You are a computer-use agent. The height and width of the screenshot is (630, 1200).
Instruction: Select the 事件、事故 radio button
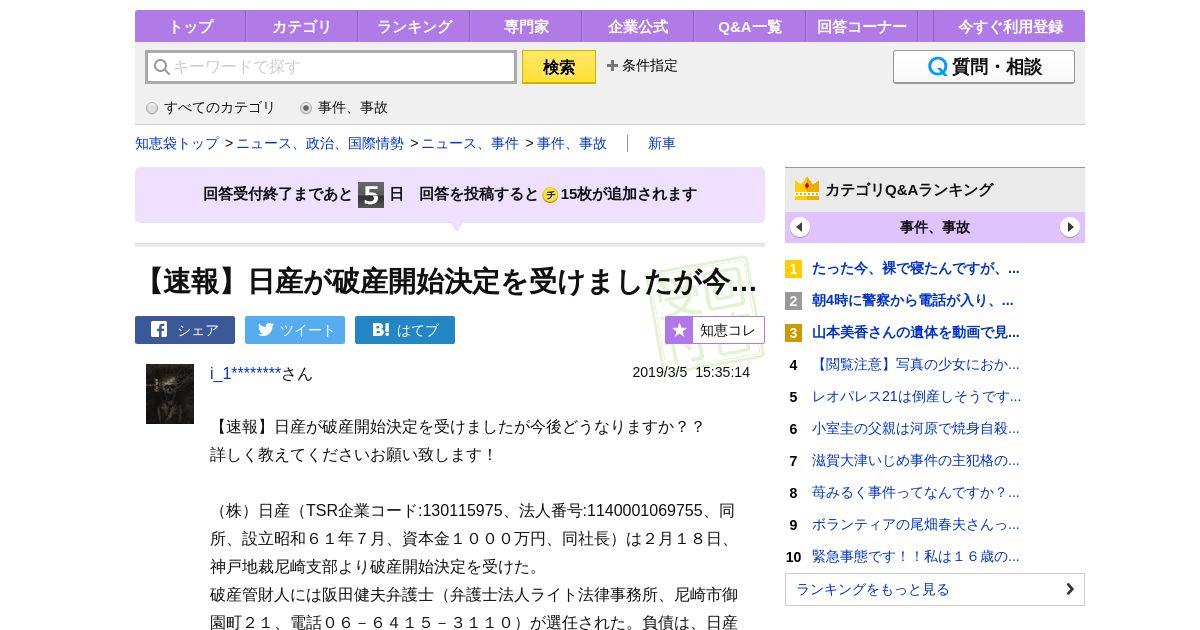(x=306, y=108)
